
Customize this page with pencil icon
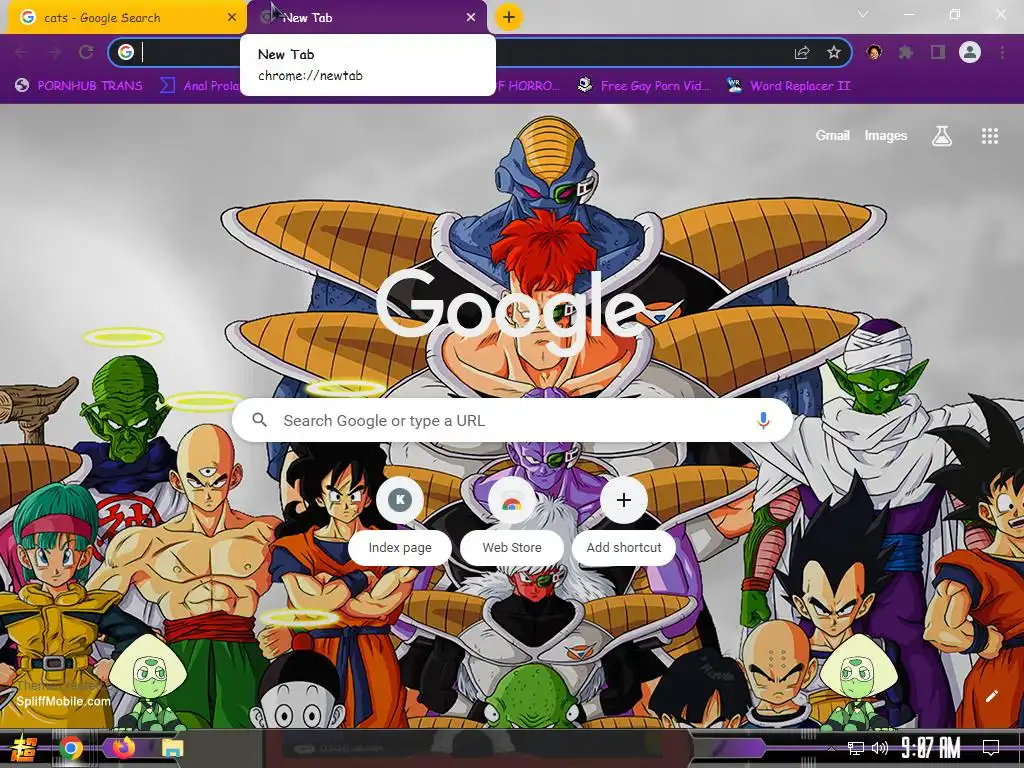[x=991, y=696]
